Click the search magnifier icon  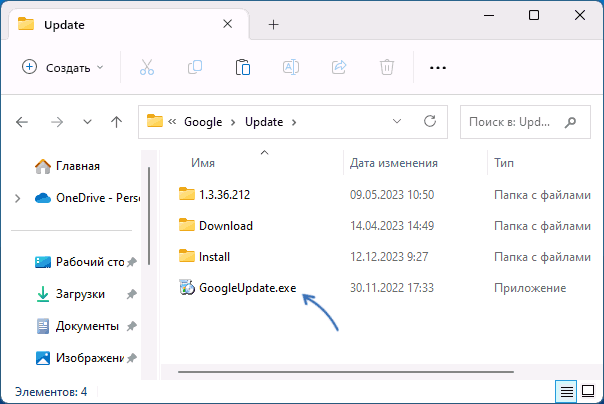point(570,122)
